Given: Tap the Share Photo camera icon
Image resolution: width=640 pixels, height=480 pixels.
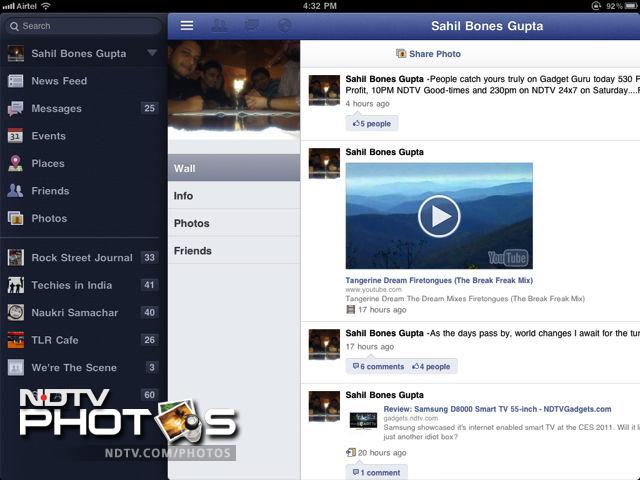Looking at the screenshot, I should (x=401, y=53).
